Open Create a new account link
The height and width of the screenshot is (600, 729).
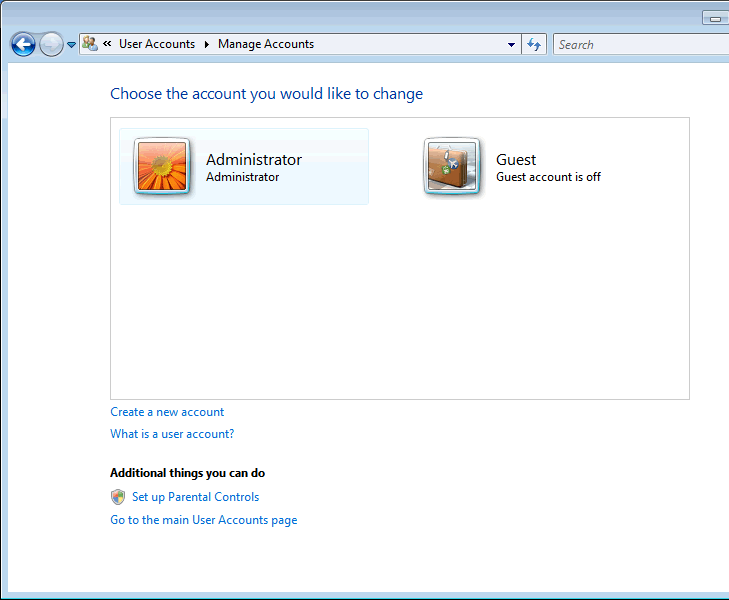pos(167,412)
